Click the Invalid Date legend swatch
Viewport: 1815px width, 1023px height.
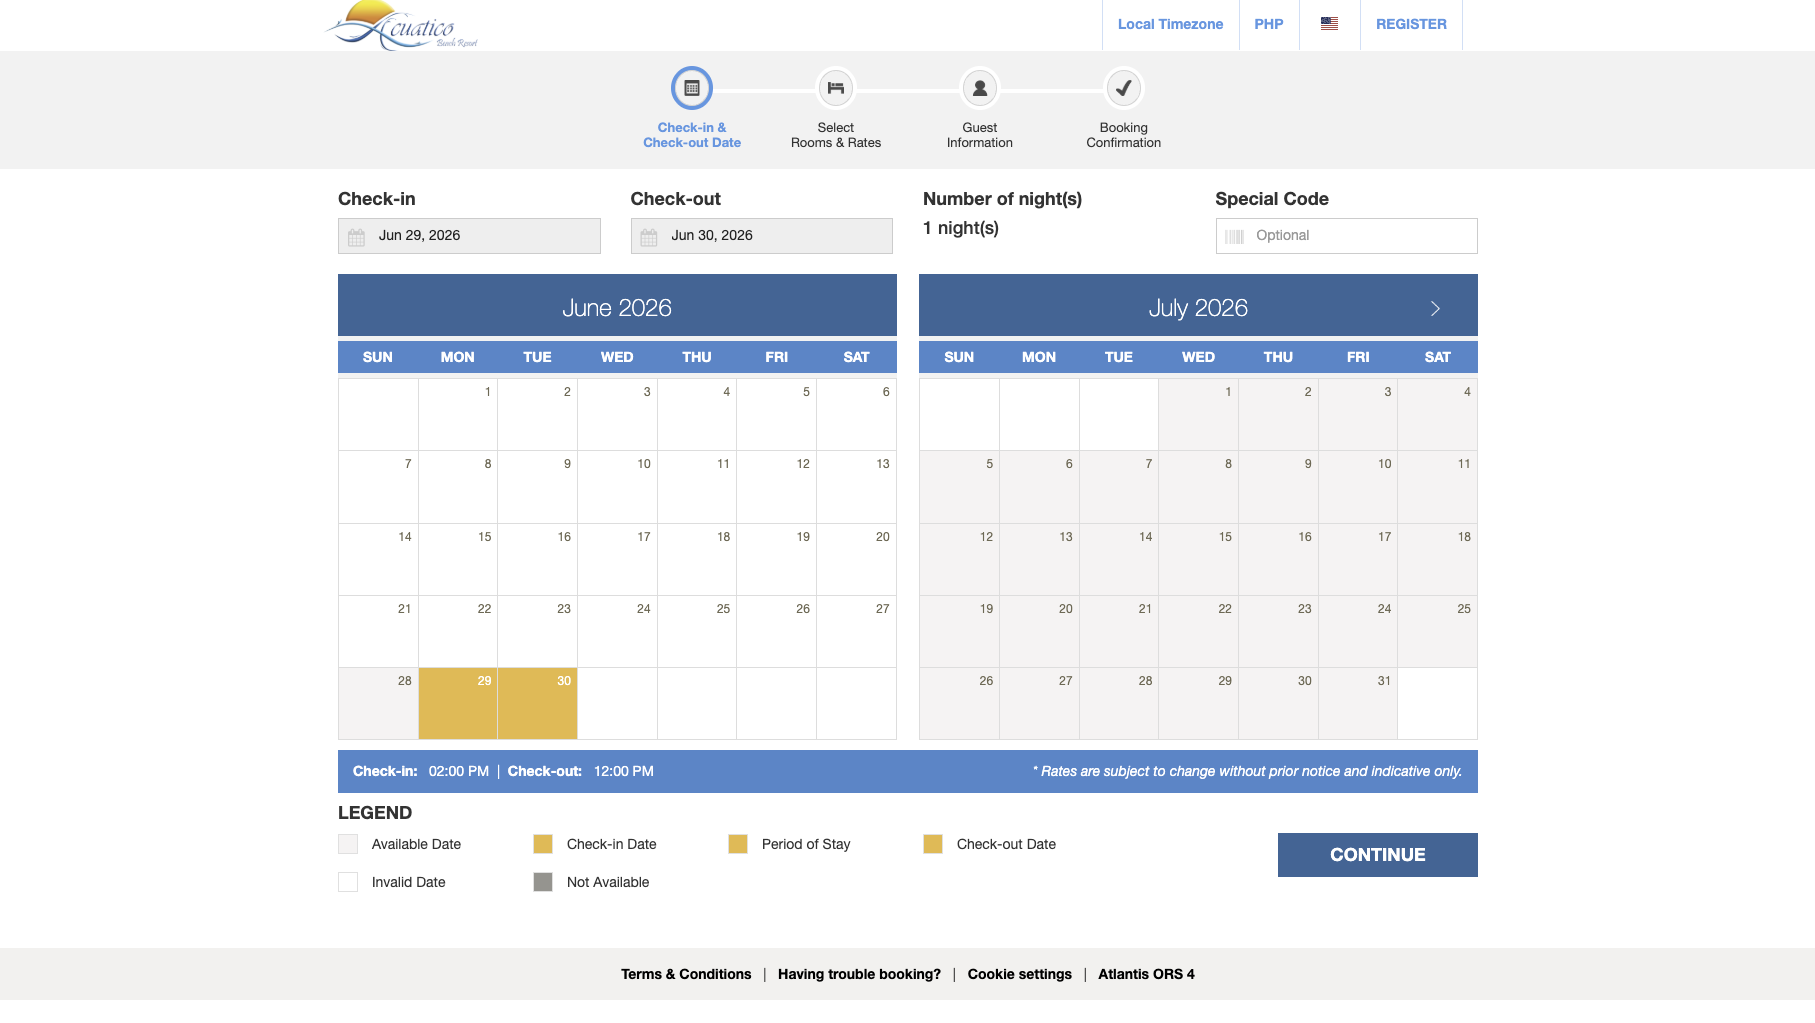348,882
